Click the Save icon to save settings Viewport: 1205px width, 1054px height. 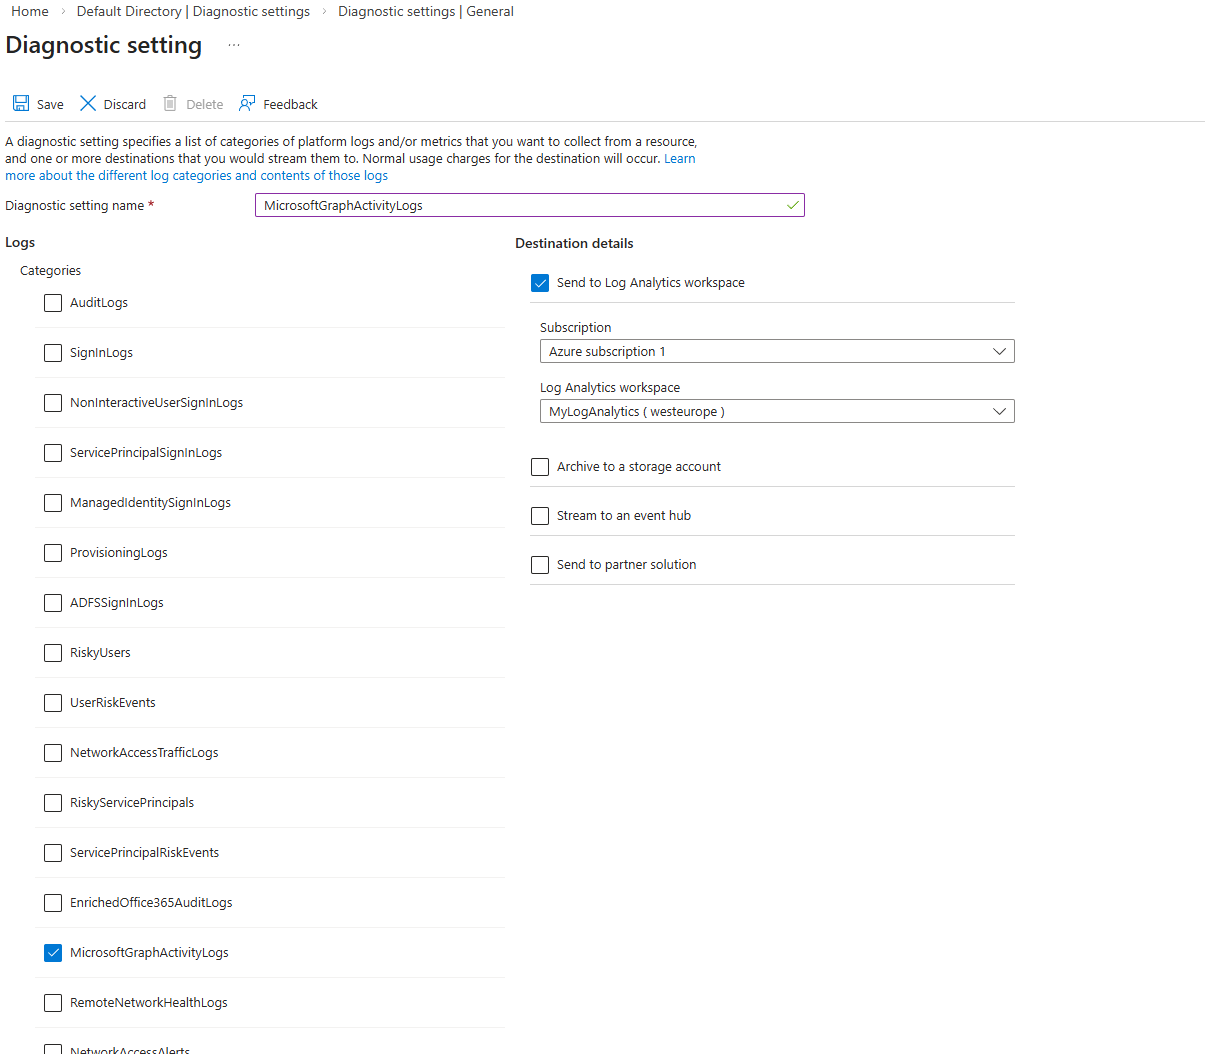(x=21, y=103)
